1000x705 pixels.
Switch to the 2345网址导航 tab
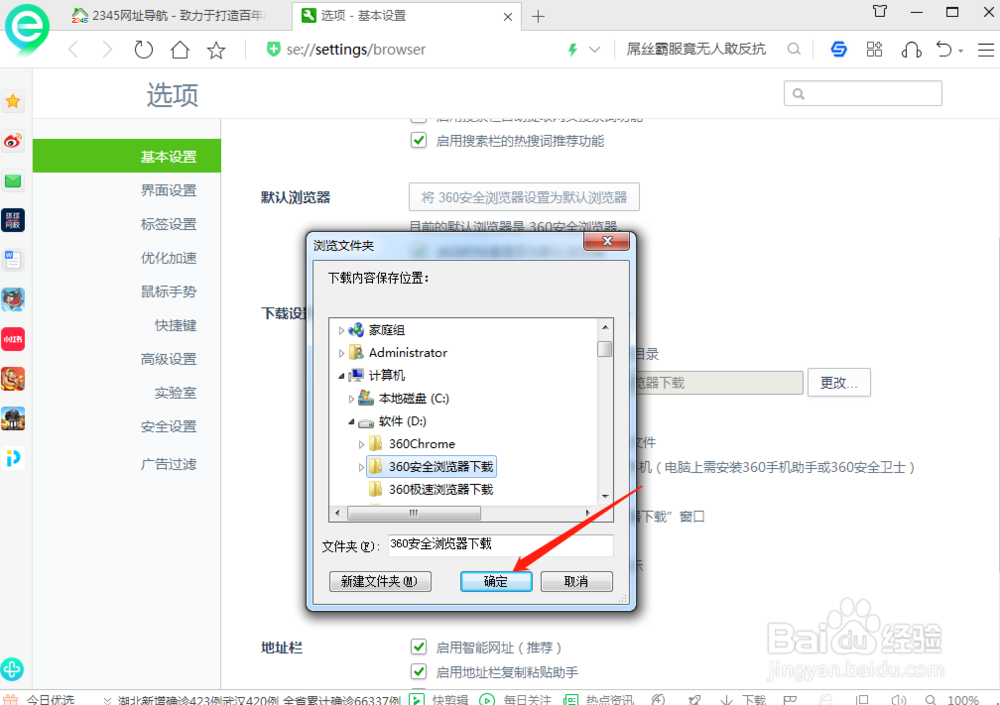177,16
